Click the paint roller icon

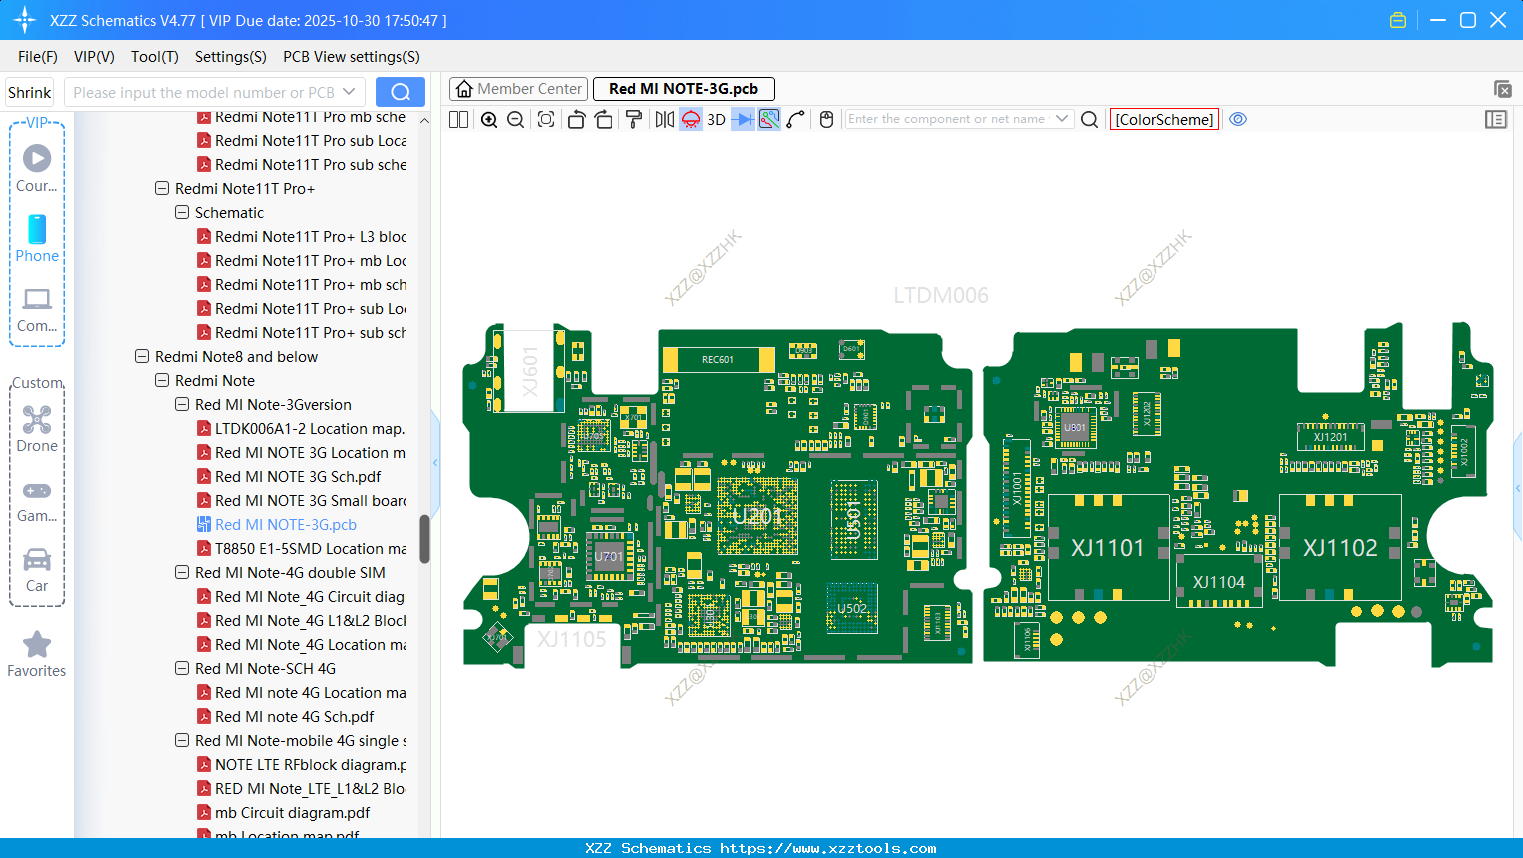(x=634, y=120)
